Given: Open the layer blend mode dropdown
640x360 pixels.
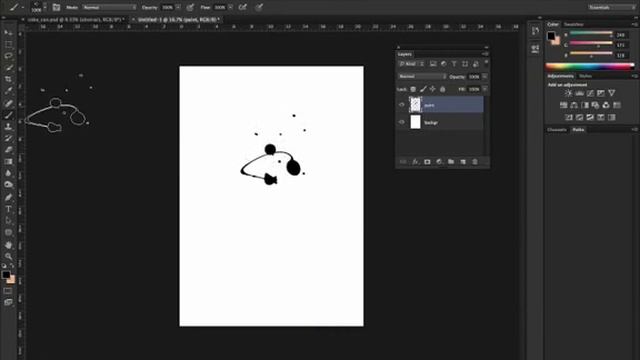Looking at the screenshot, I should click(x=422, y=76).
